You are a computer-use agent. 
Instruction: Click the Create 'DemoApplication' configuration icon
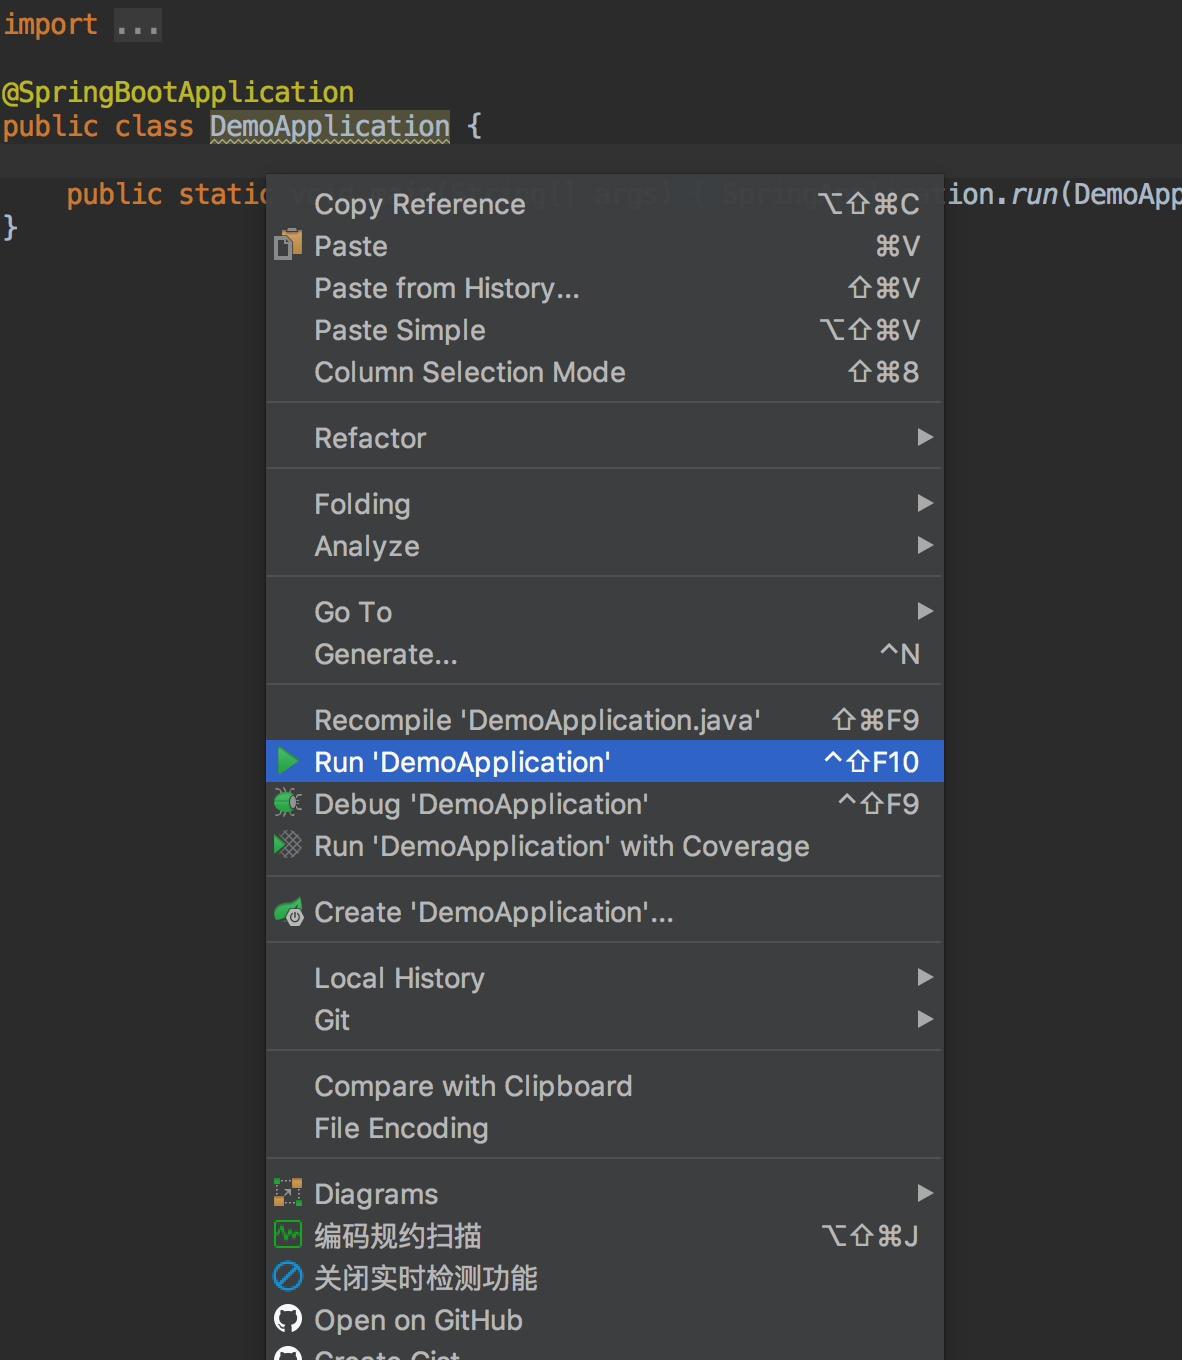pos(289,911)
